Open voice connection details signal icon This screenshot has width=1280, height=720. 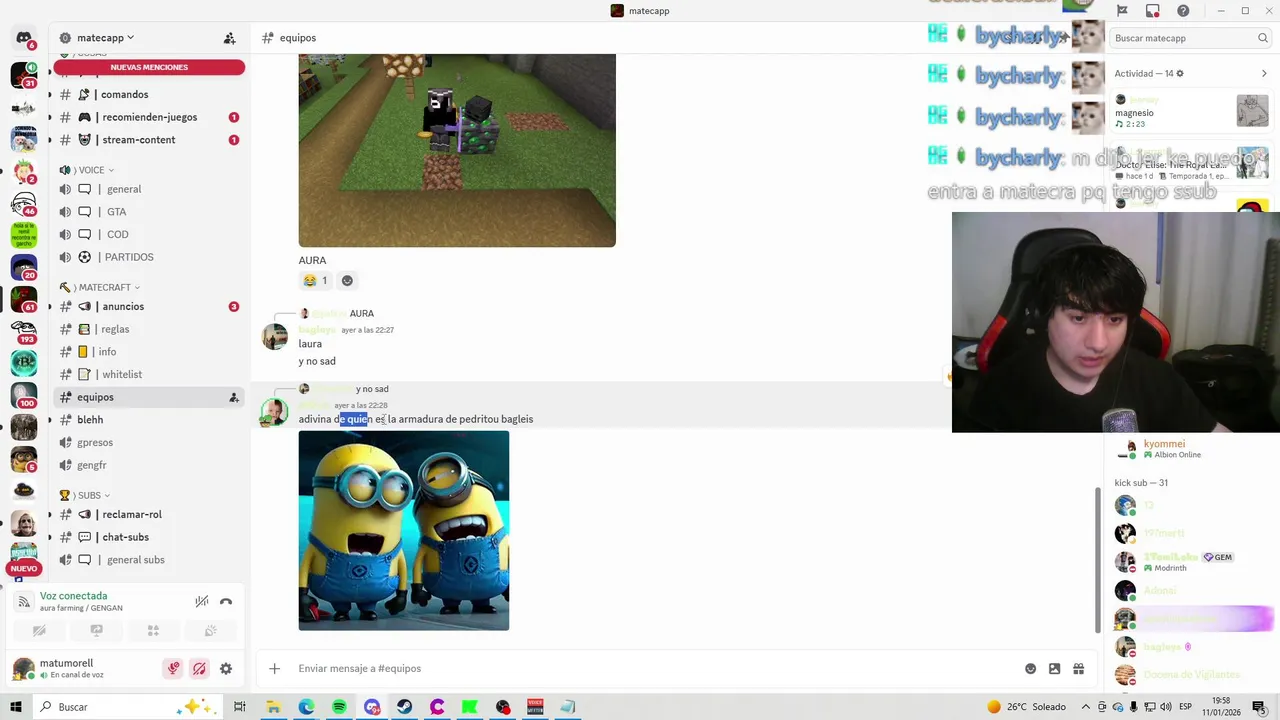(x=24, y=601)
